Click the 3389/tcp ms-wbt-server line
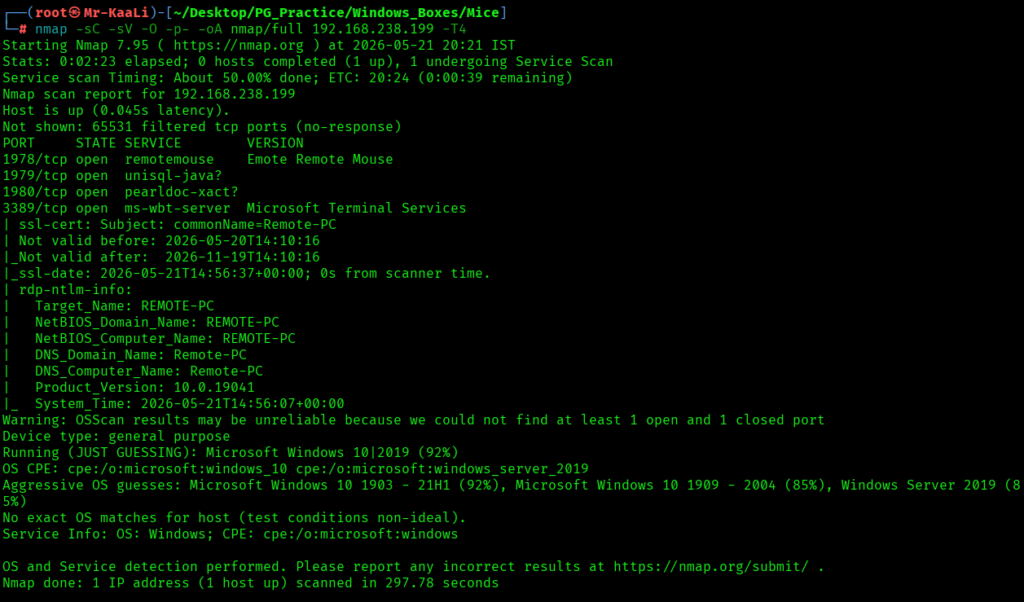Image resolution: width=1024 pixels, height=602 pixels. [234, 208]
